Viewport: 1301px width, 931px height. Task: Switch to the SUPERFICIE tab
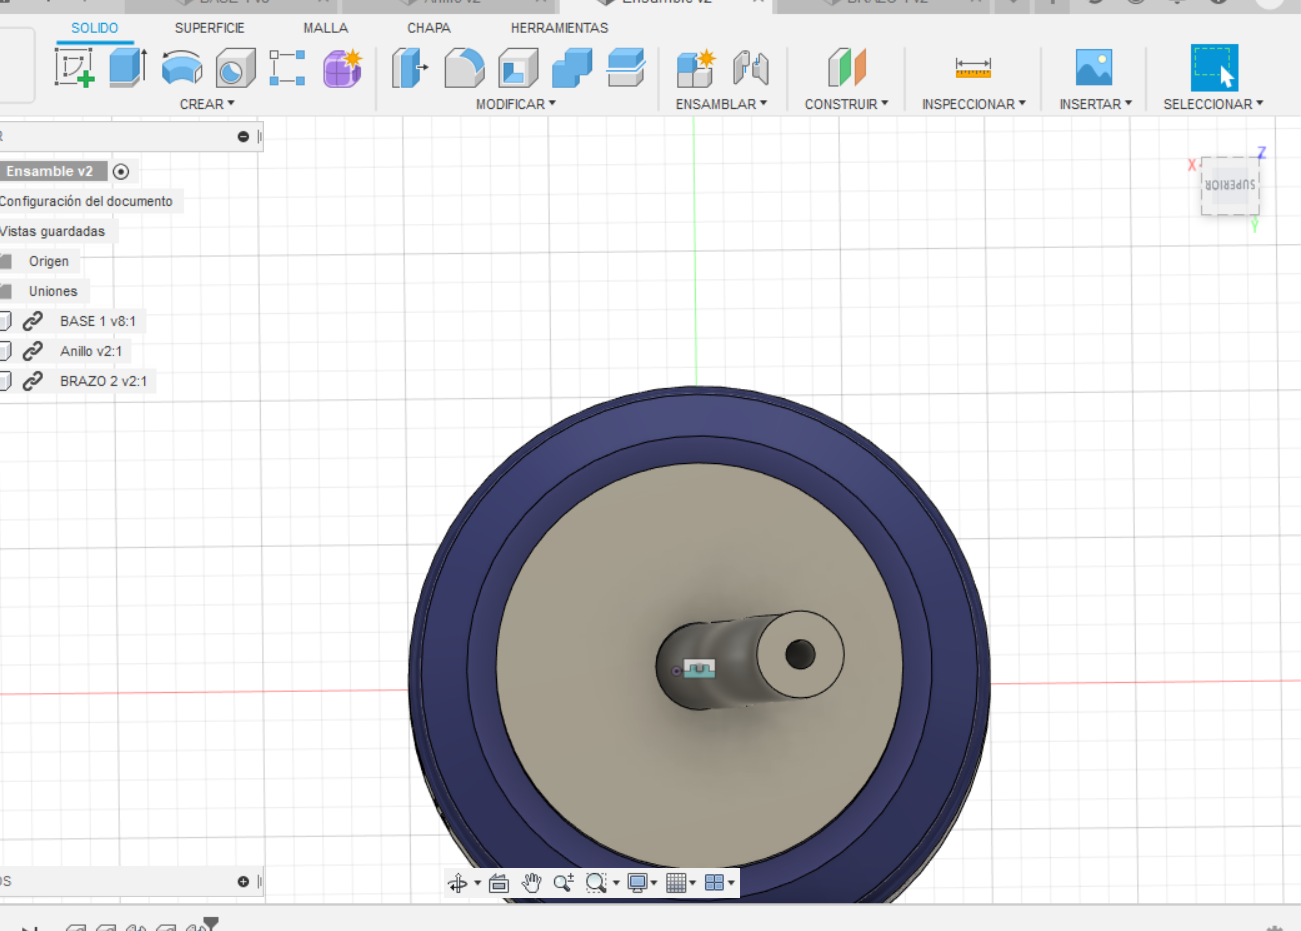tap(209, 28)
